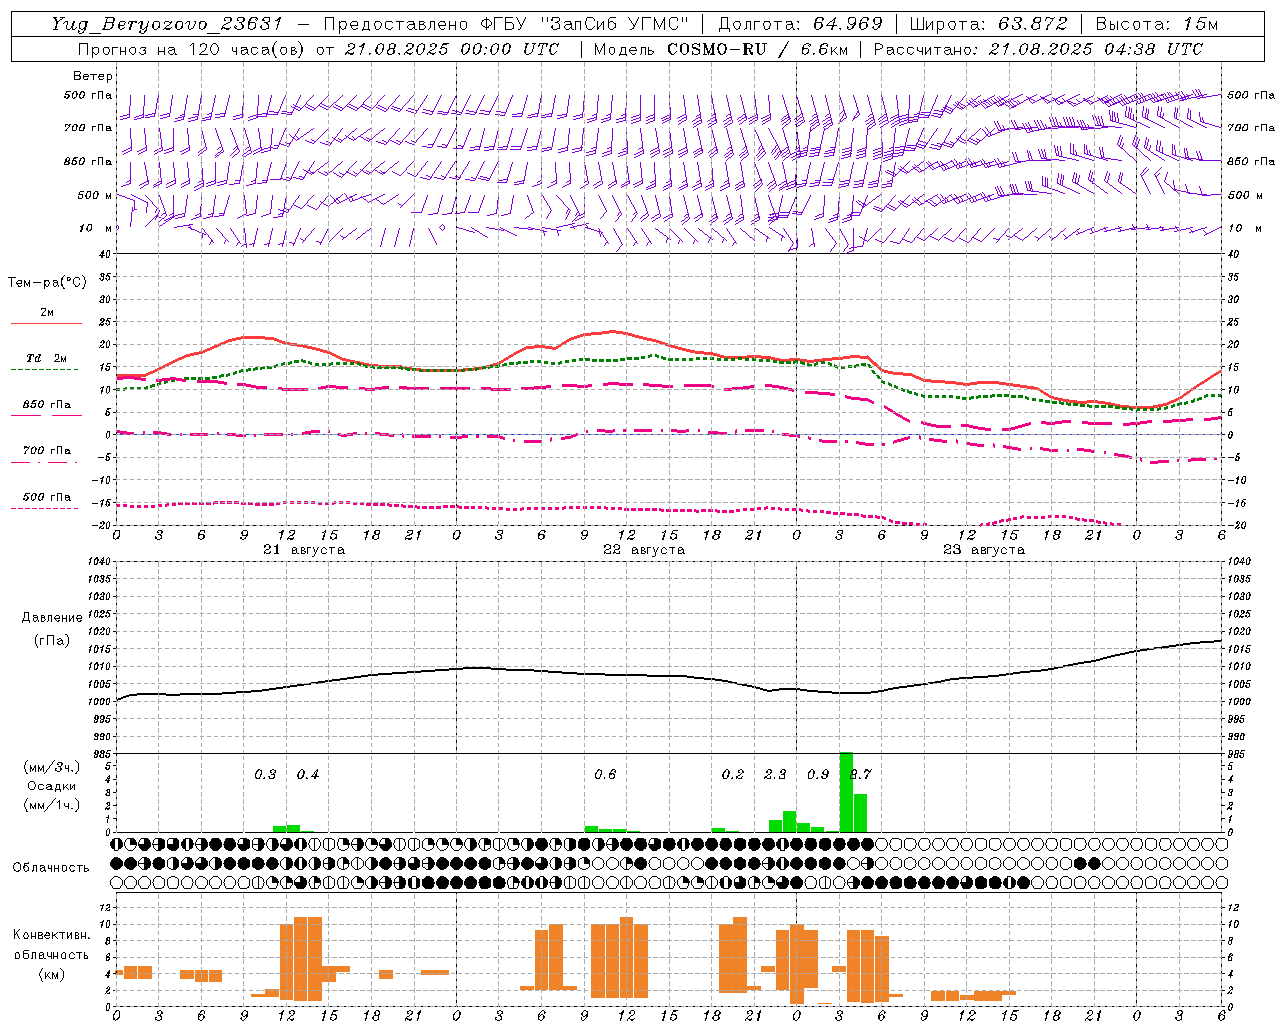Click the 10 м wind level label on left
The height and width of the screenshot is (1024, 1280).
tap(96, 228)
